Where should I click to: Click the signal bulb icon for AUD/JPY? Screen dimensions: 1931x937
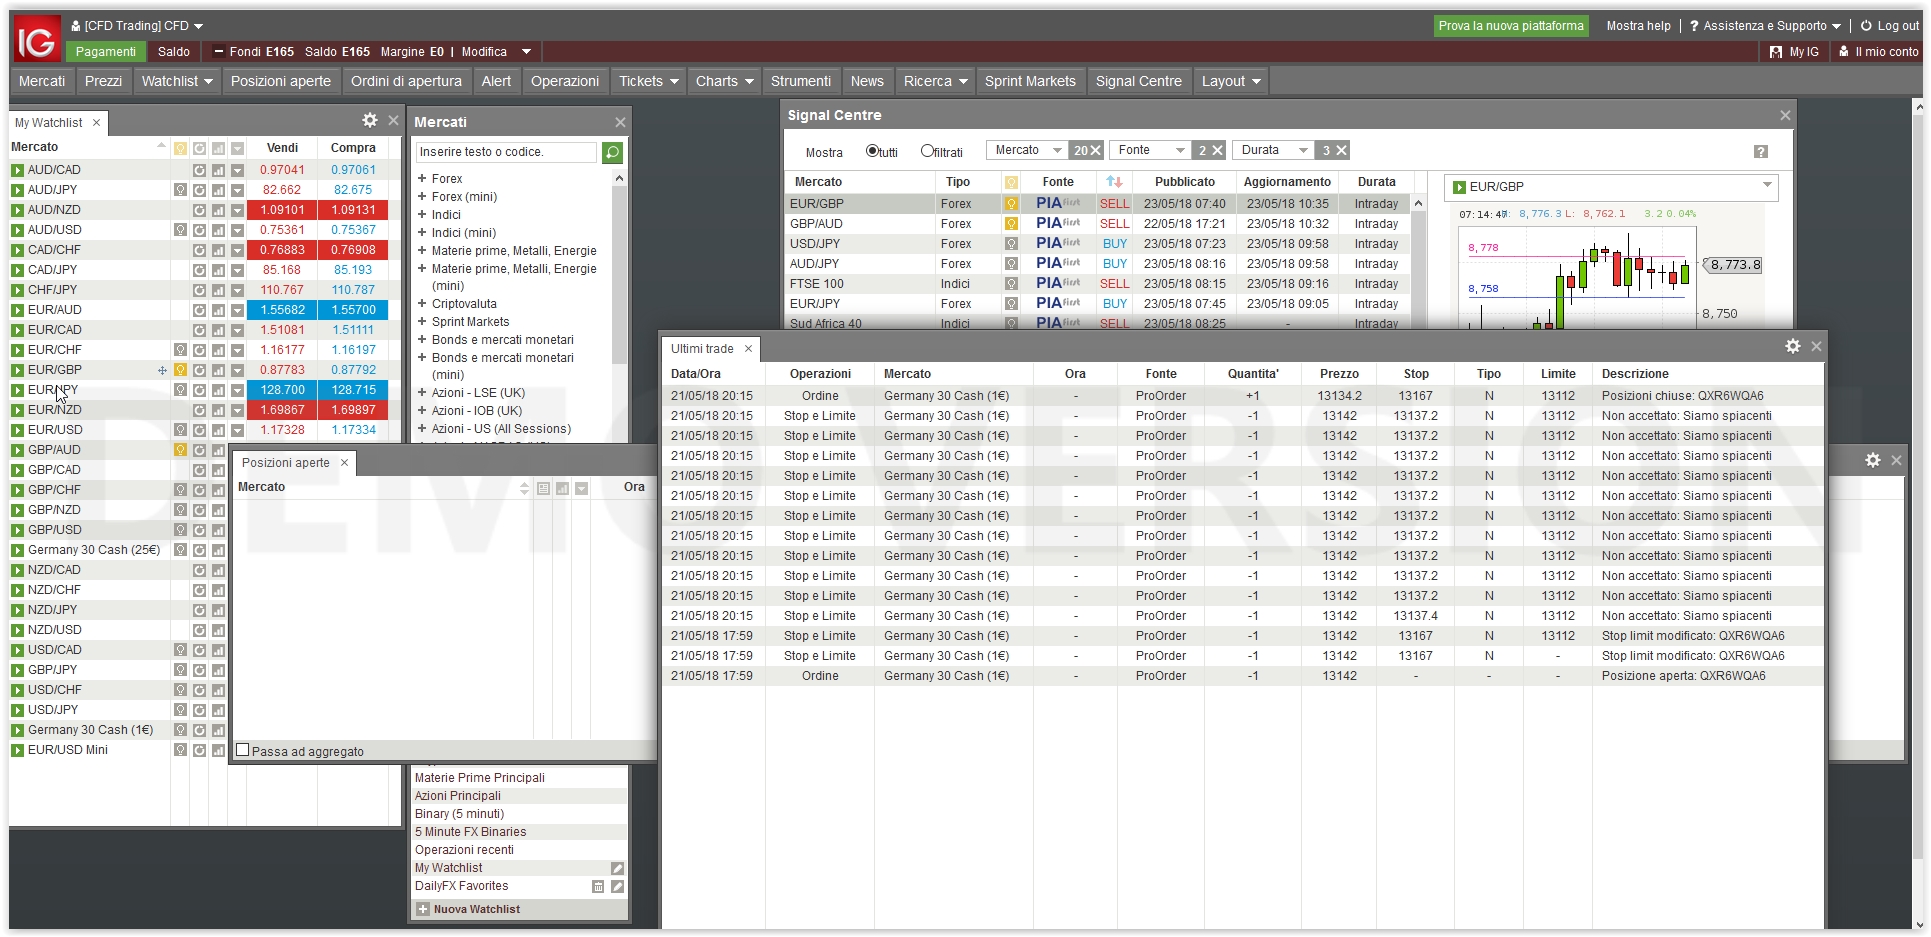[180, 190]
